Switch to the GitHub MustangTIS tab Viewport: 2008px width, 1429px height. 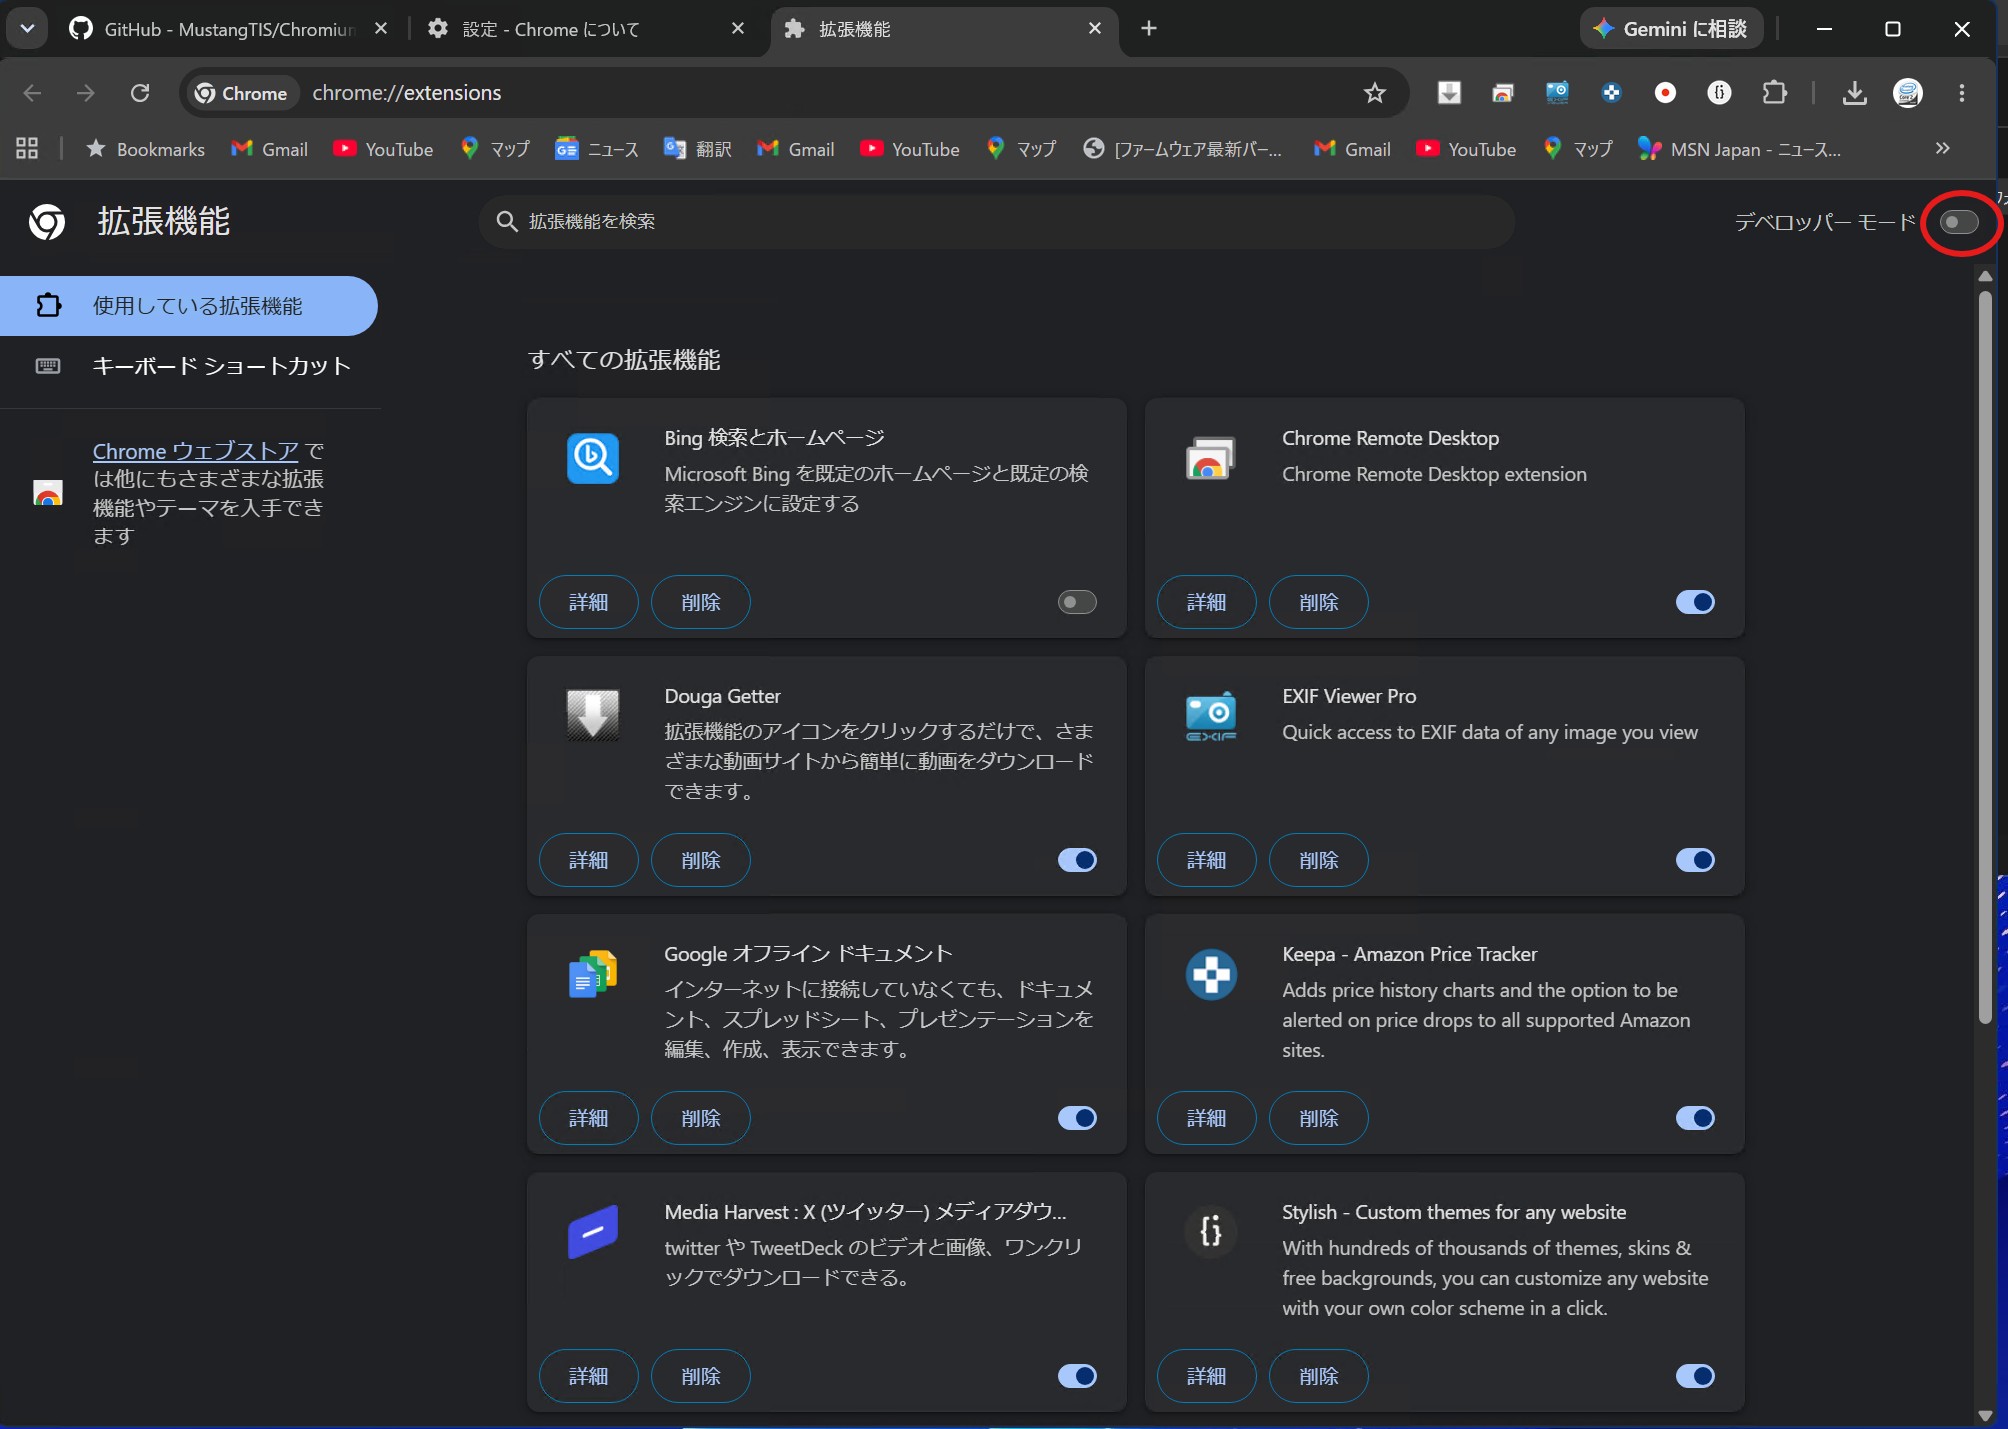[x=228, y=29]
